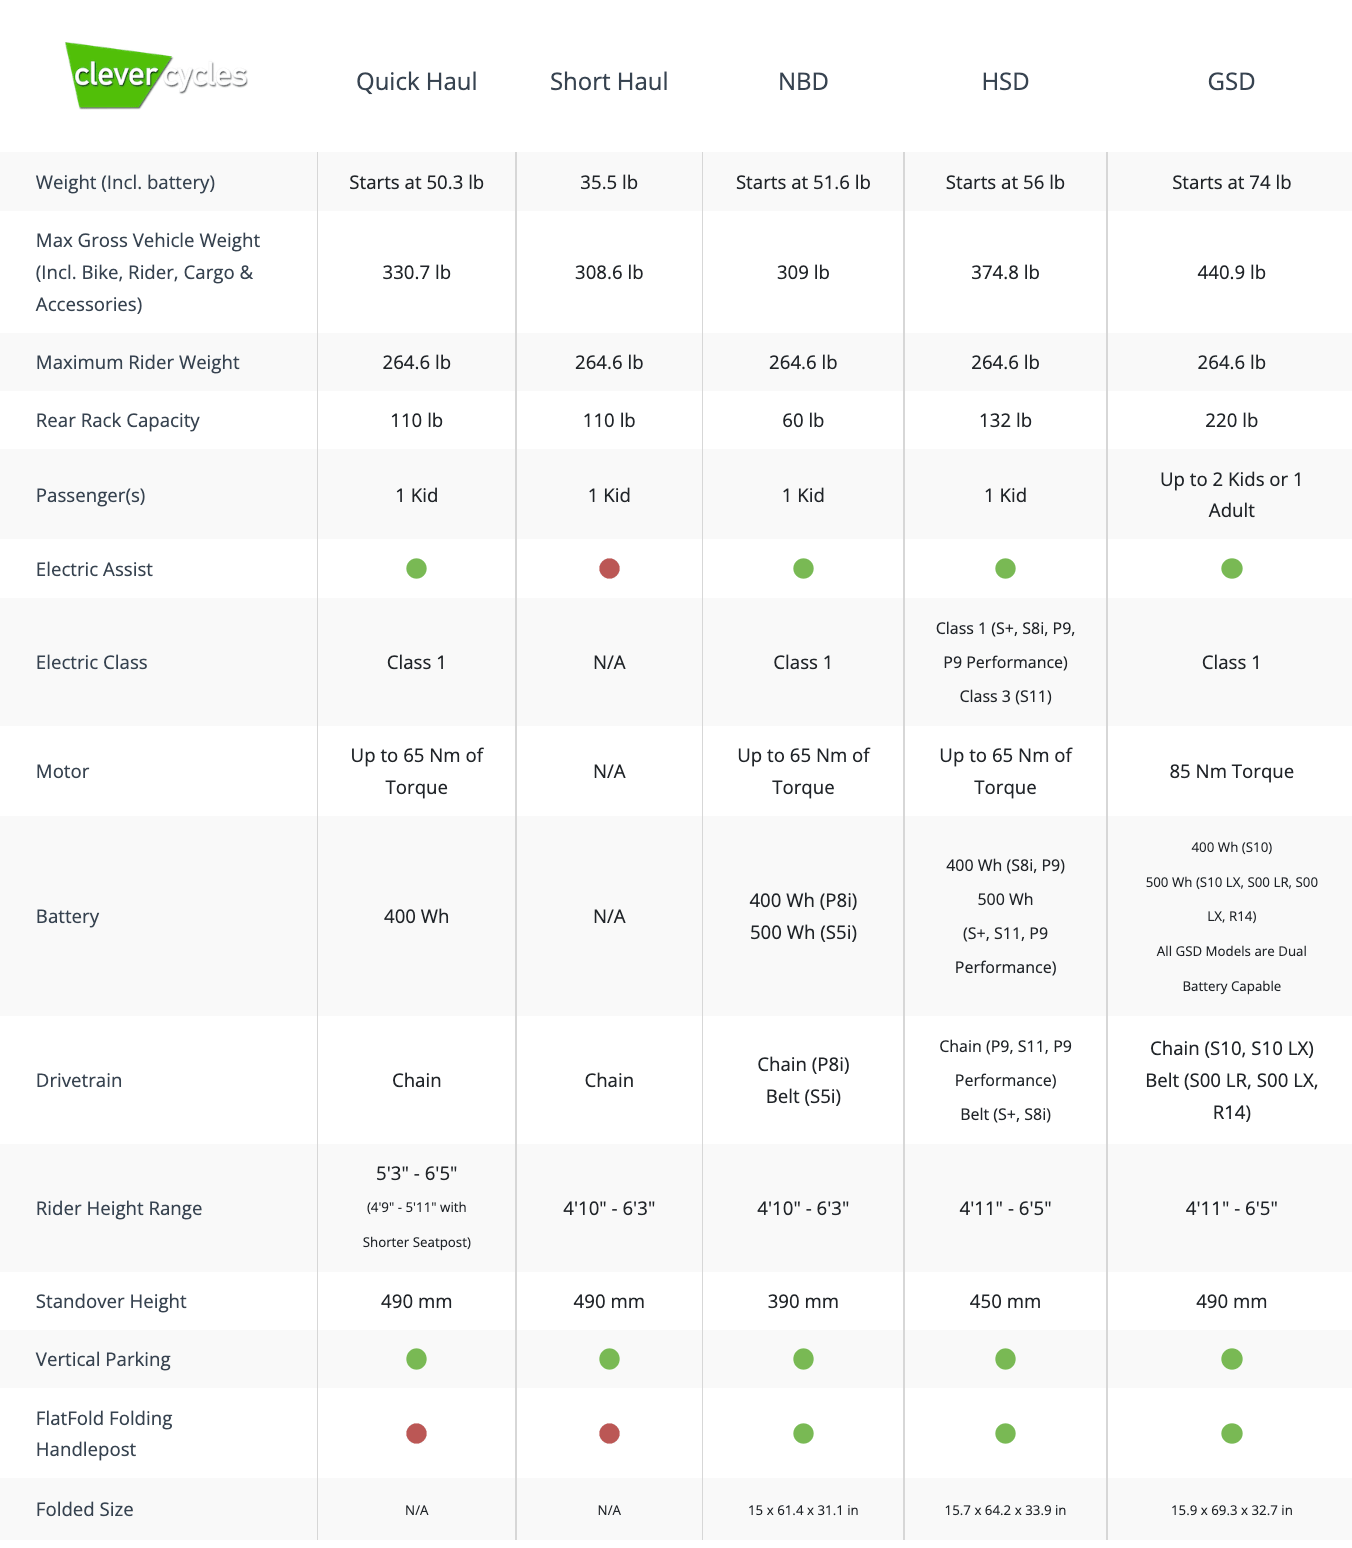Select the Short Haul column header

click(608, 82)
